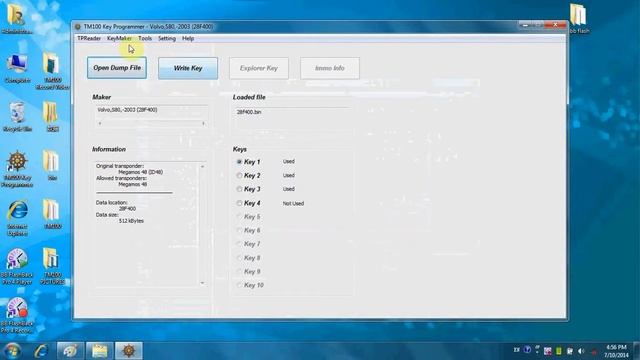Click the Immo Info button
The height and width of the screenshot is (360, 640).
[330, 68]
